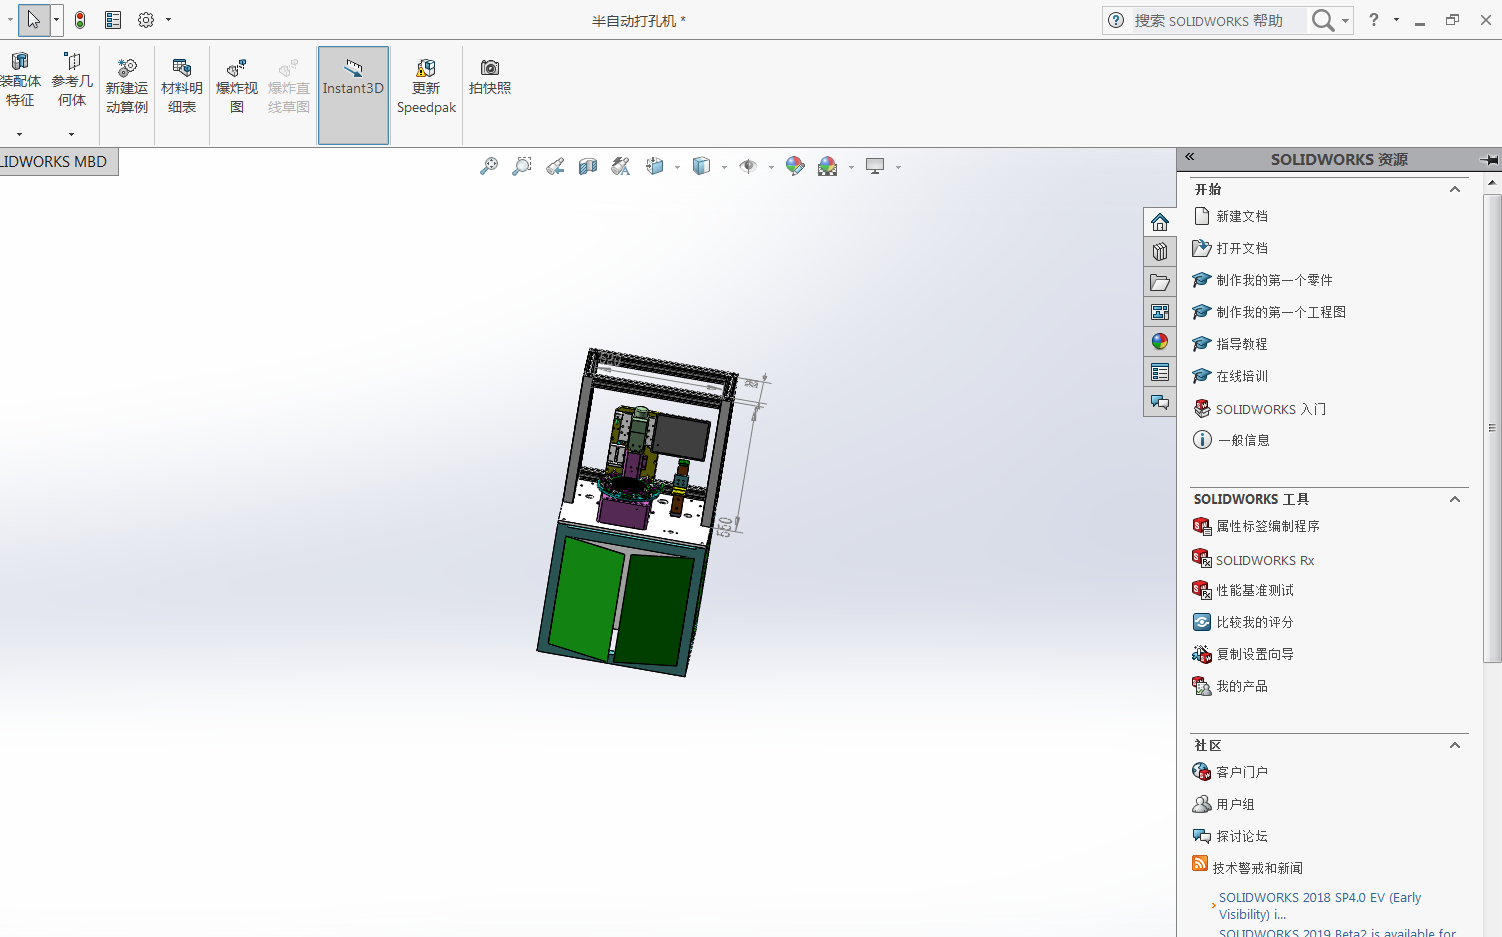1502x937 pixels.
Task: Open the Design Library task pane tab
Action: coord(1160,252)
